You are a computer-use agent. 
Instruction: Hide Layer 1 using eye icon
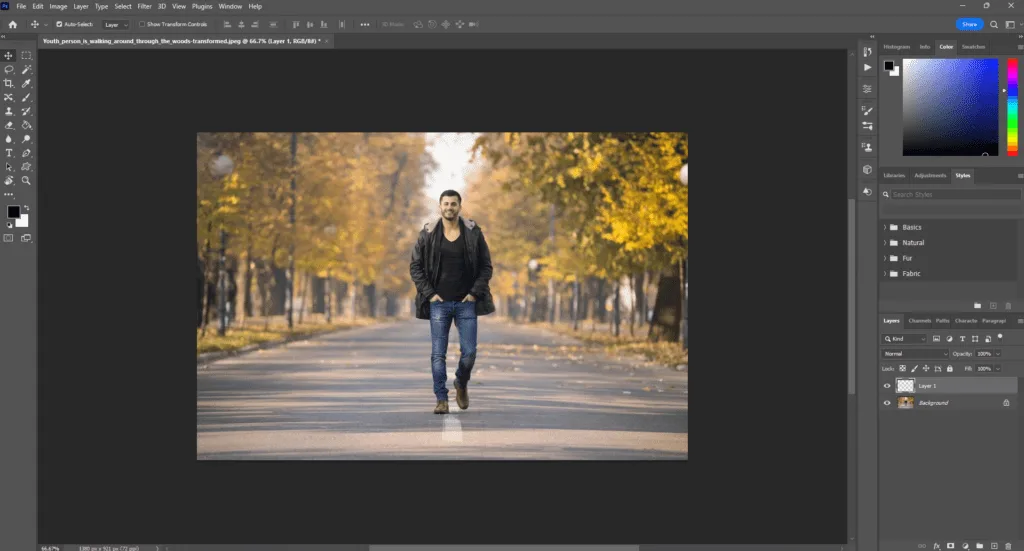coord(887,386)
